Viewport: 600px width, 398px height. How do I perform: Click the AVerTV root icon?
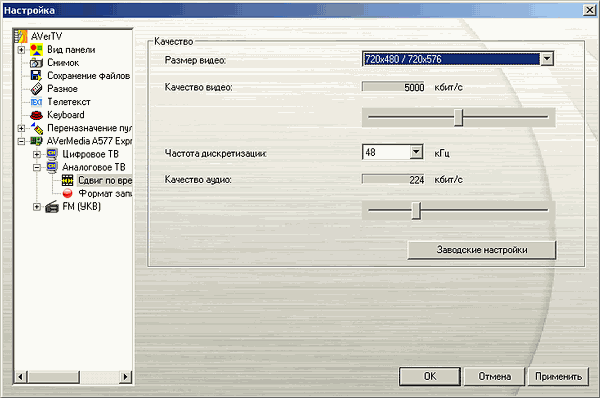click(21, 36)
